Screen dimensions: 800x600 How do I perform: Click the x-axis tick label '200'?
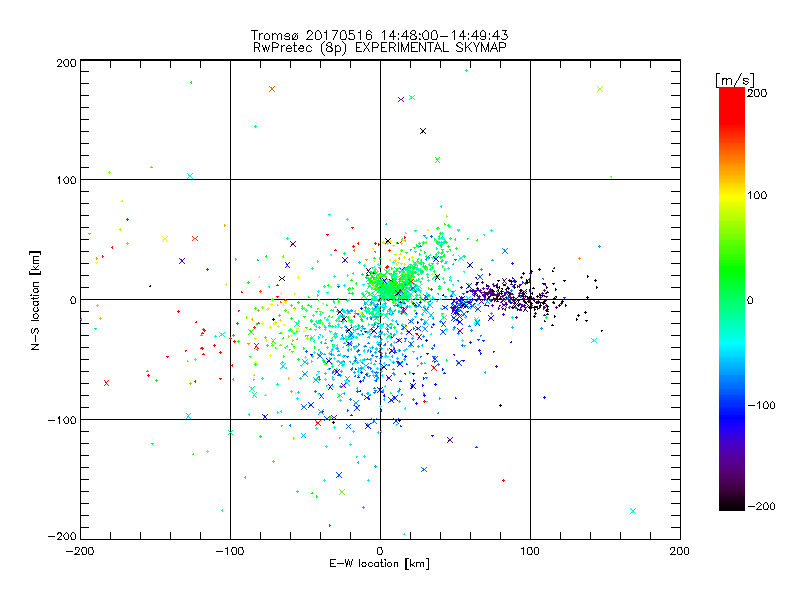click(680, 551)
